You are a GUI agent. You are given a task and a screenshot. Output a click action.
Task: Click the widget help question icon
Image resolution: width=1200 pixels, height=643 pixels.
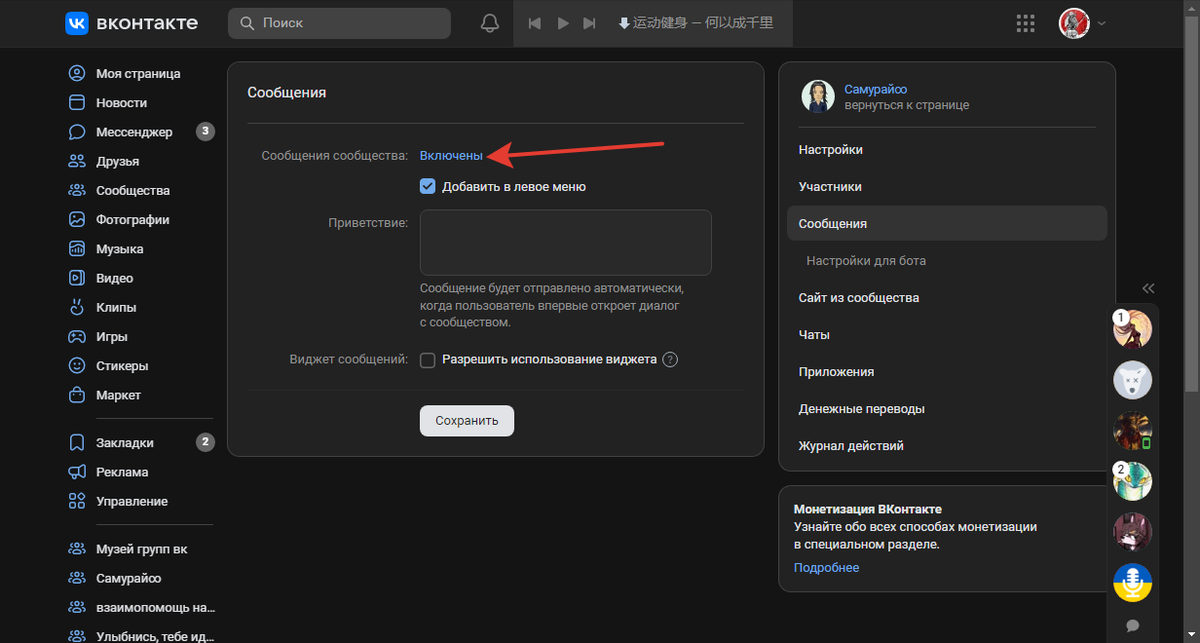coord(670,360)
